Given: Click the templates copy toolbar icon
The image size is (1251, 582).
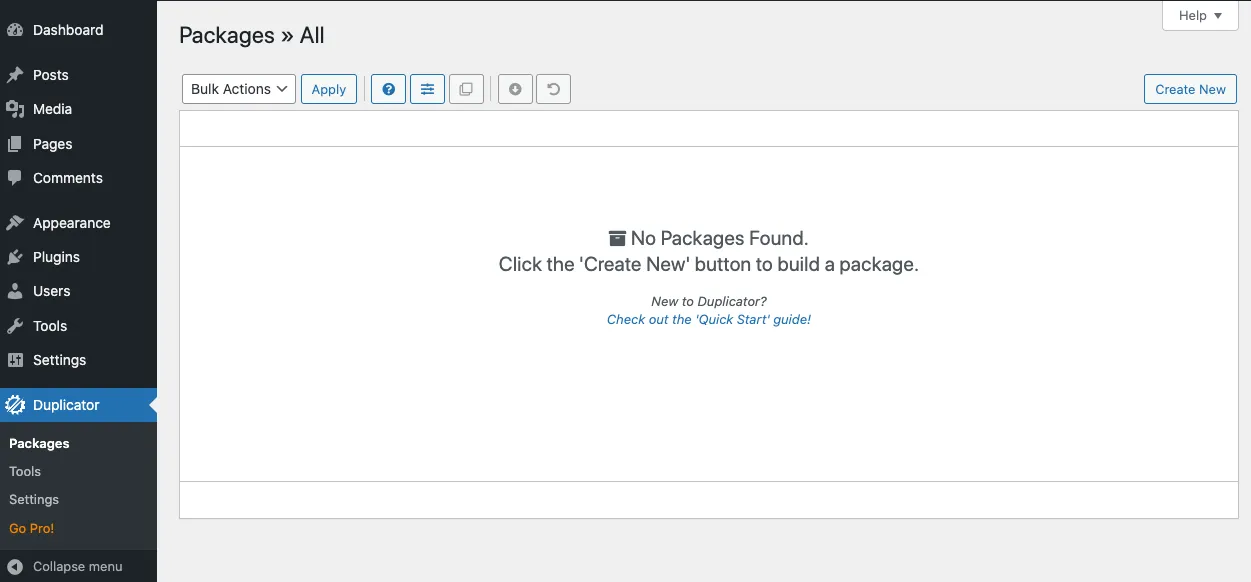Looking at the screenshot, I should 466,89.
